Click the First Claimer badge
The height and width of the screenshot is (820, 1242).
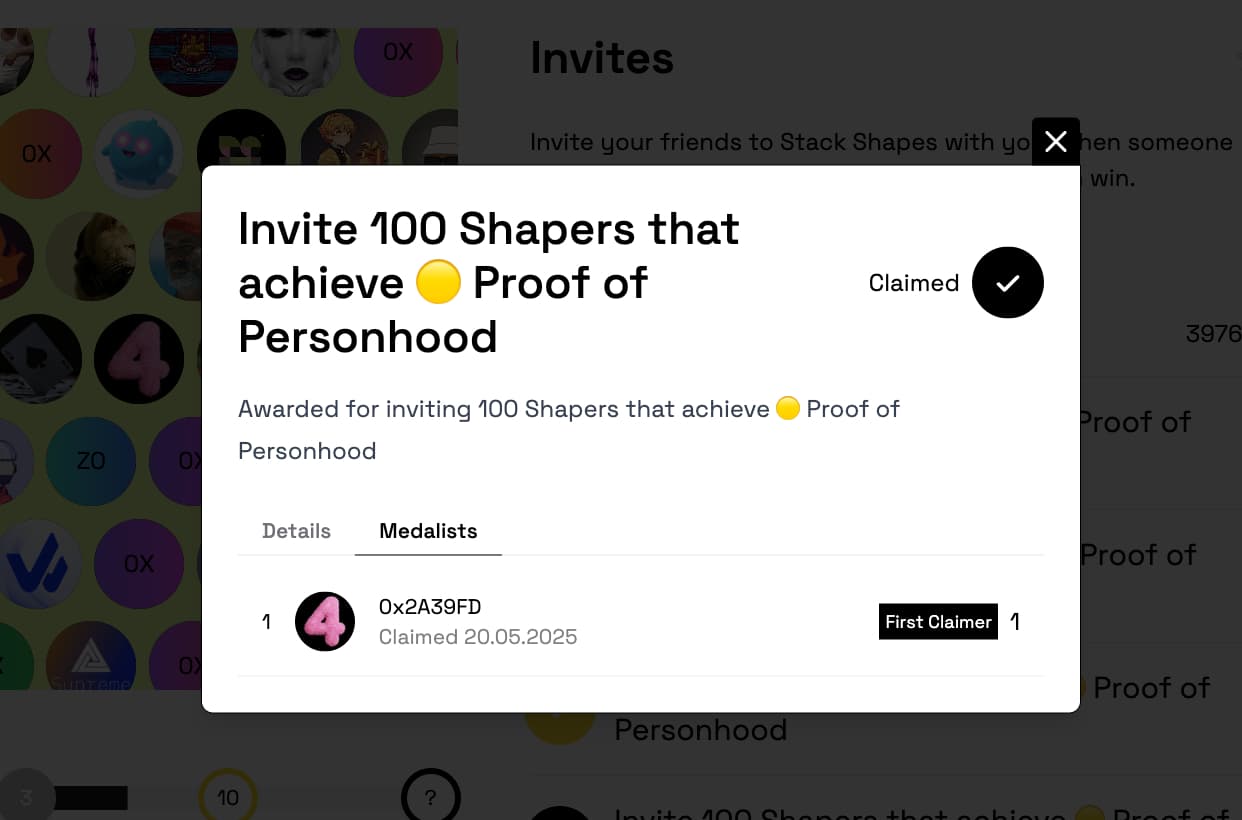tap(938, 621)
